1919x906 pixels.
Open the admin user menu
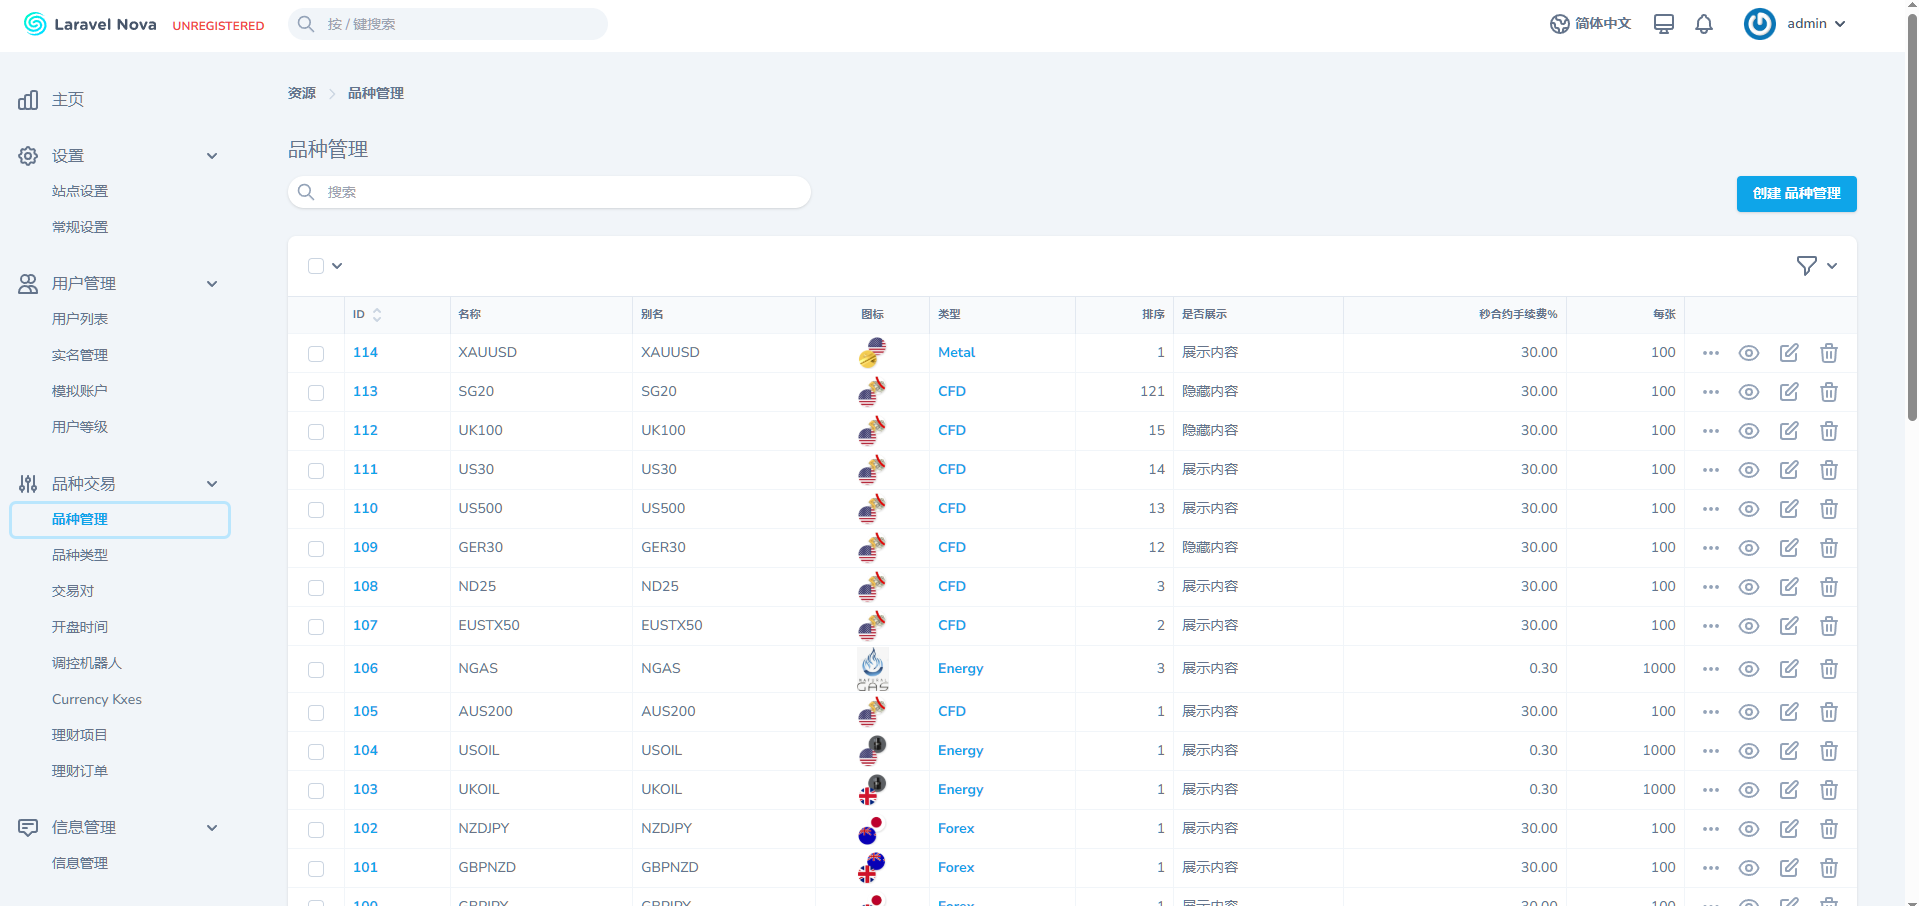(1796, 24)
